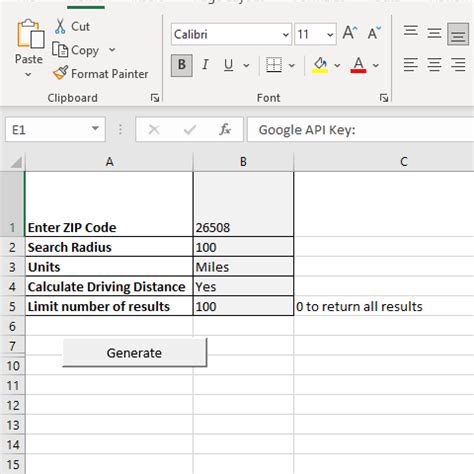Viewport: 474px width, 474px height.
Task: Select row 2 header
Action: pyautogui.click(x=12, y=247)
